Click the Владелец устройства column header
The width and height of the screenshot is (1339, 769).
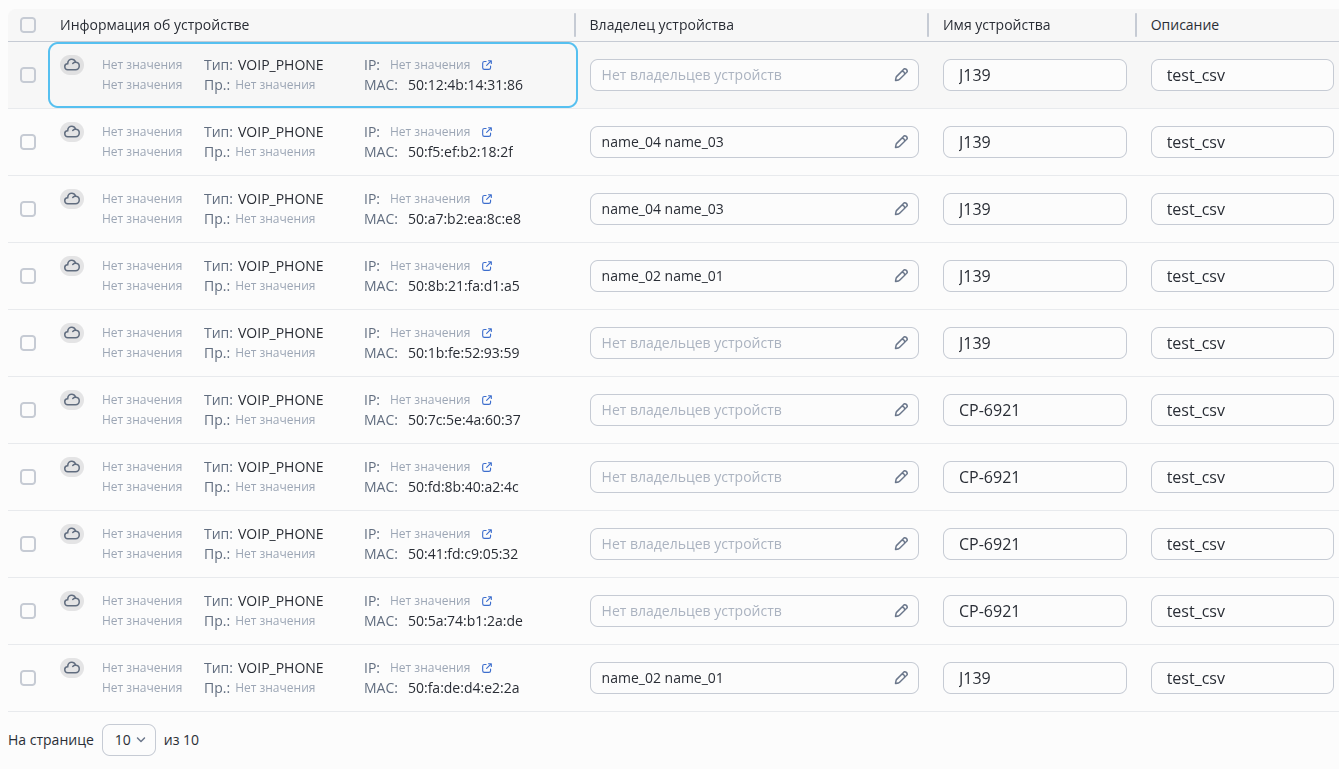[662, 25]
